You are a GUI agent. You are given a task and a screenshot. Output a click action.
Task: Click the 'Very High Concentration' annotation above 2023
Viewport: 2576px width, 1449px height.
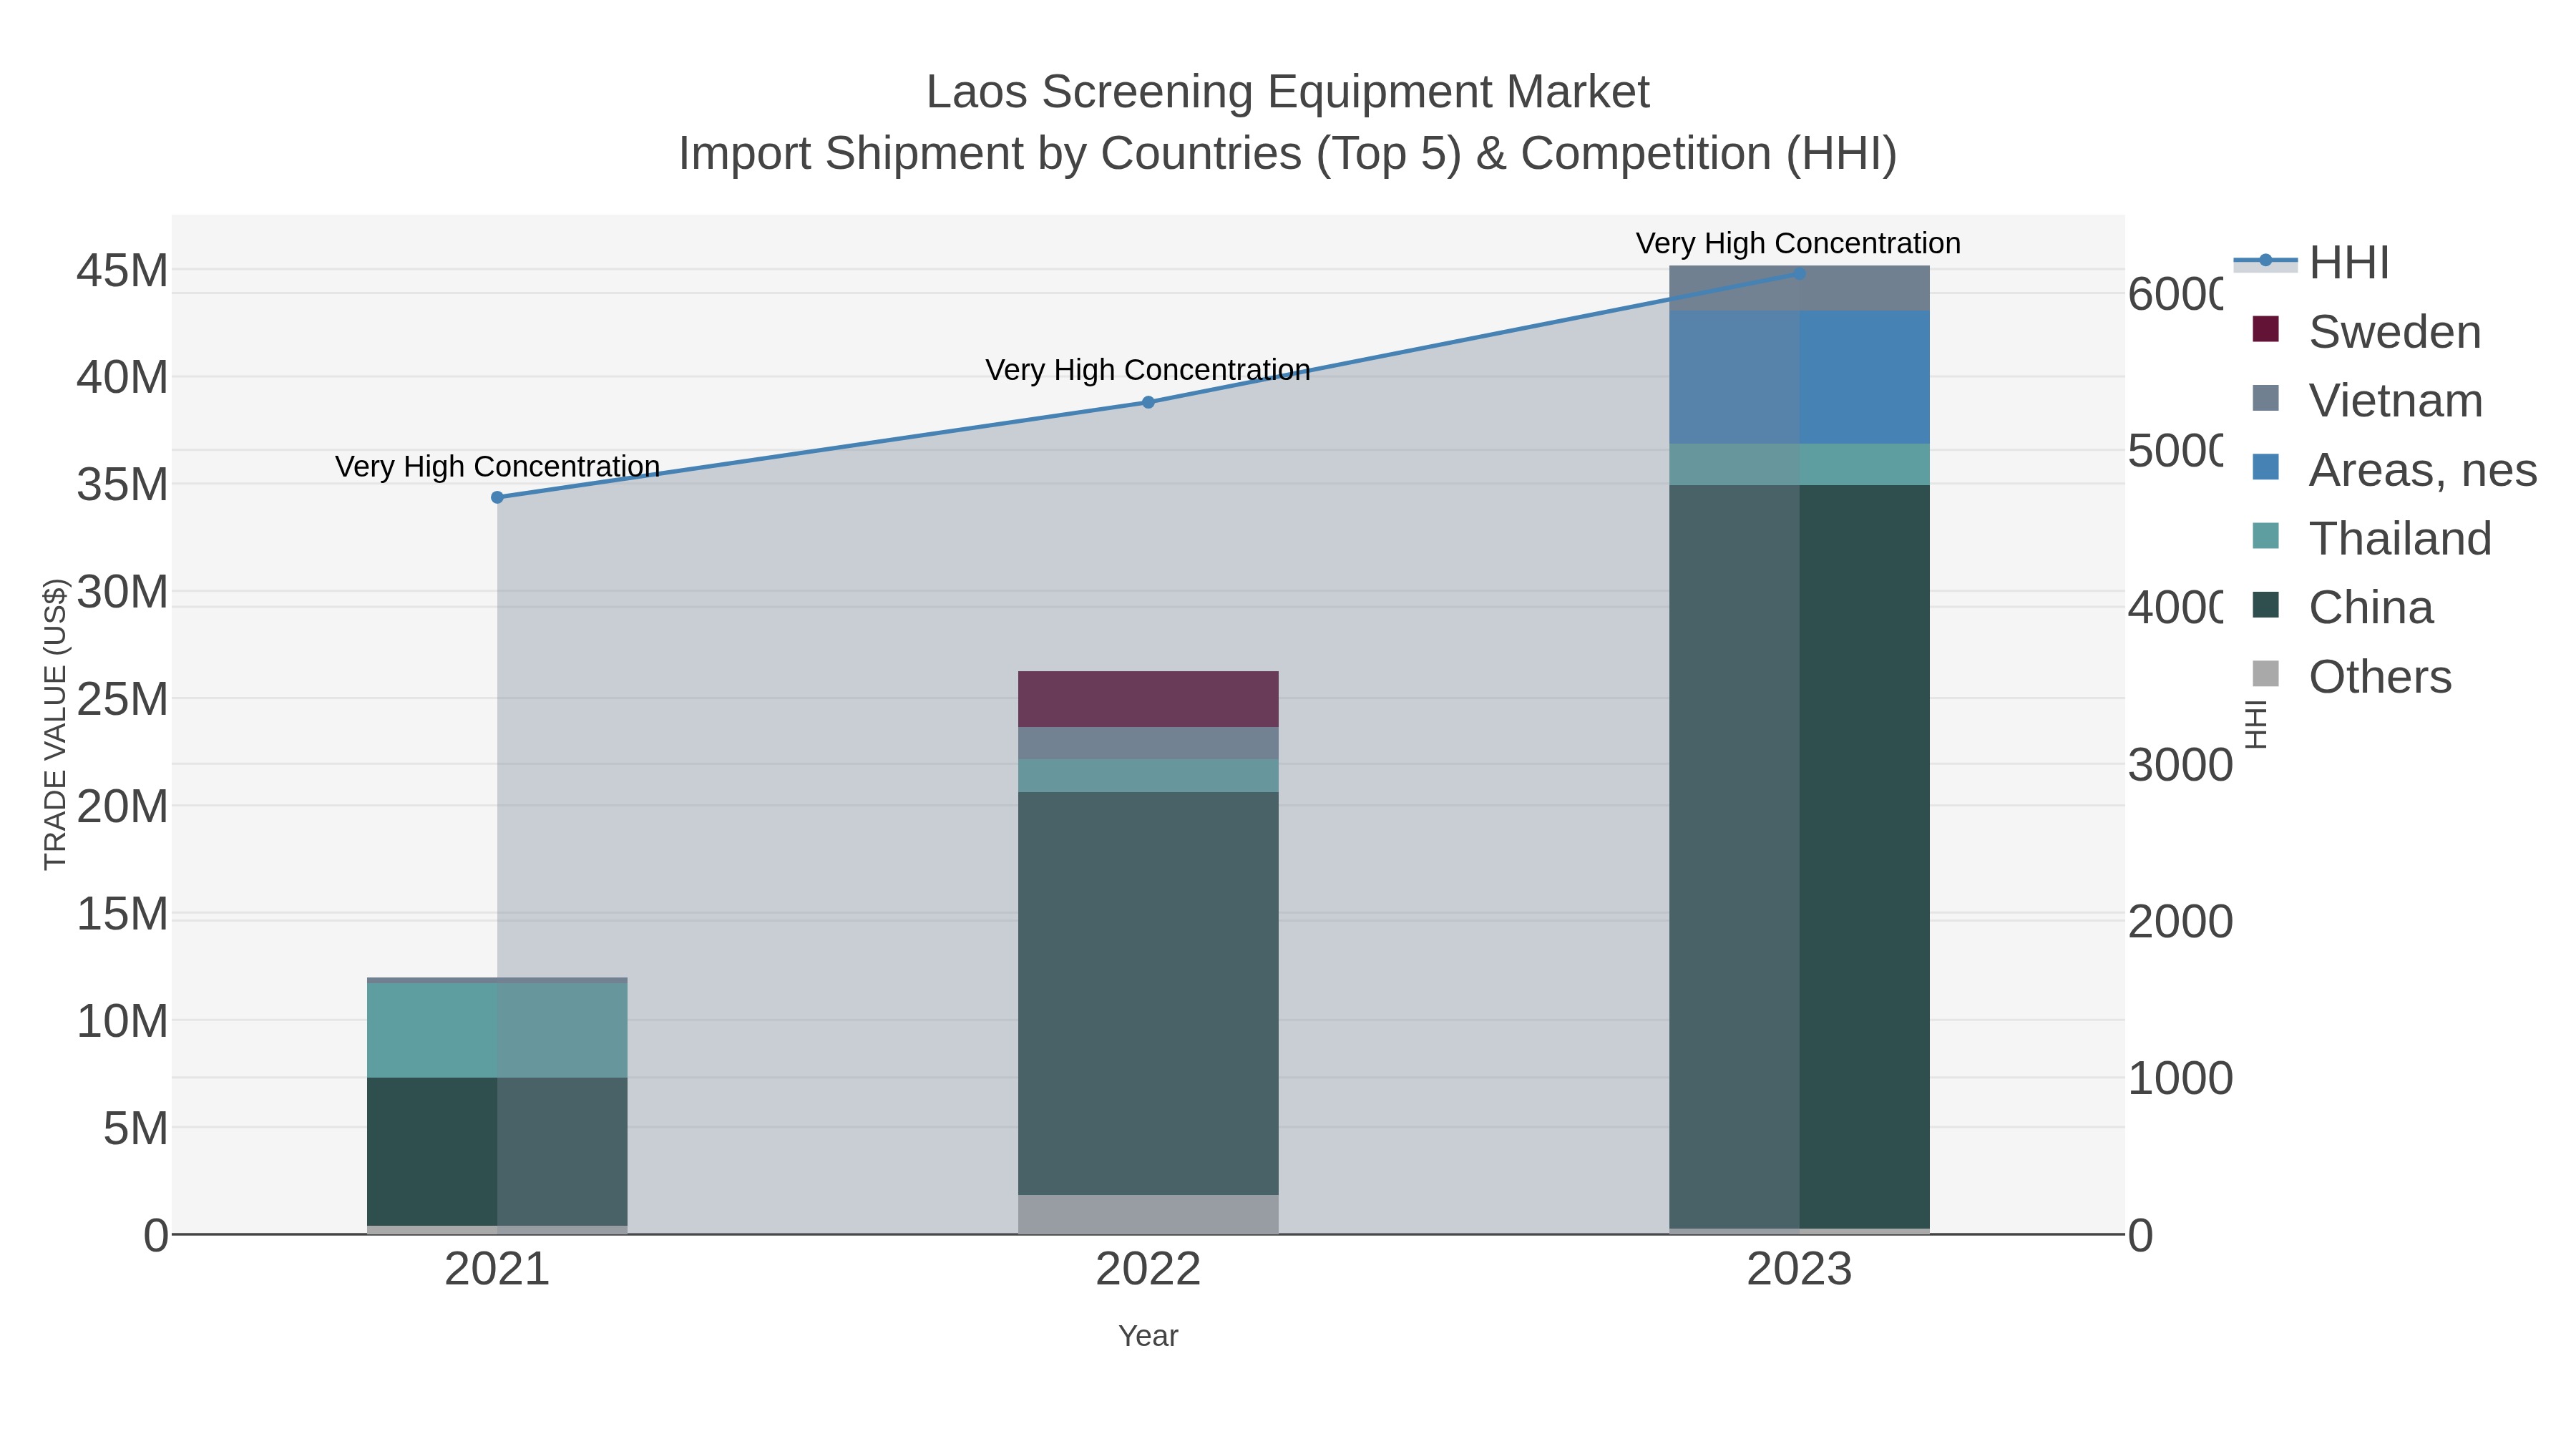pyautogui.click(x=1799, y=244)
